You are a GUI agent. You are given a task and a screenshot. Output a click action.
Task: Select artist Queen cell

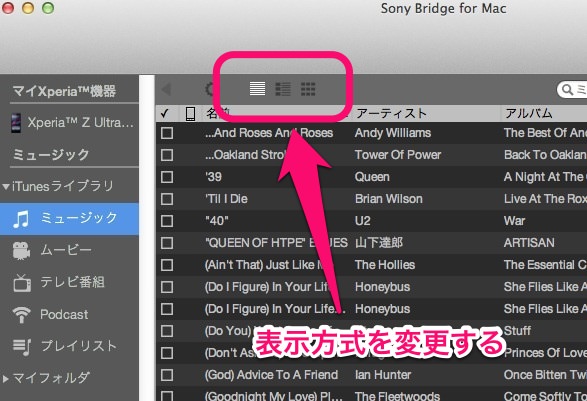click(372, 177)
